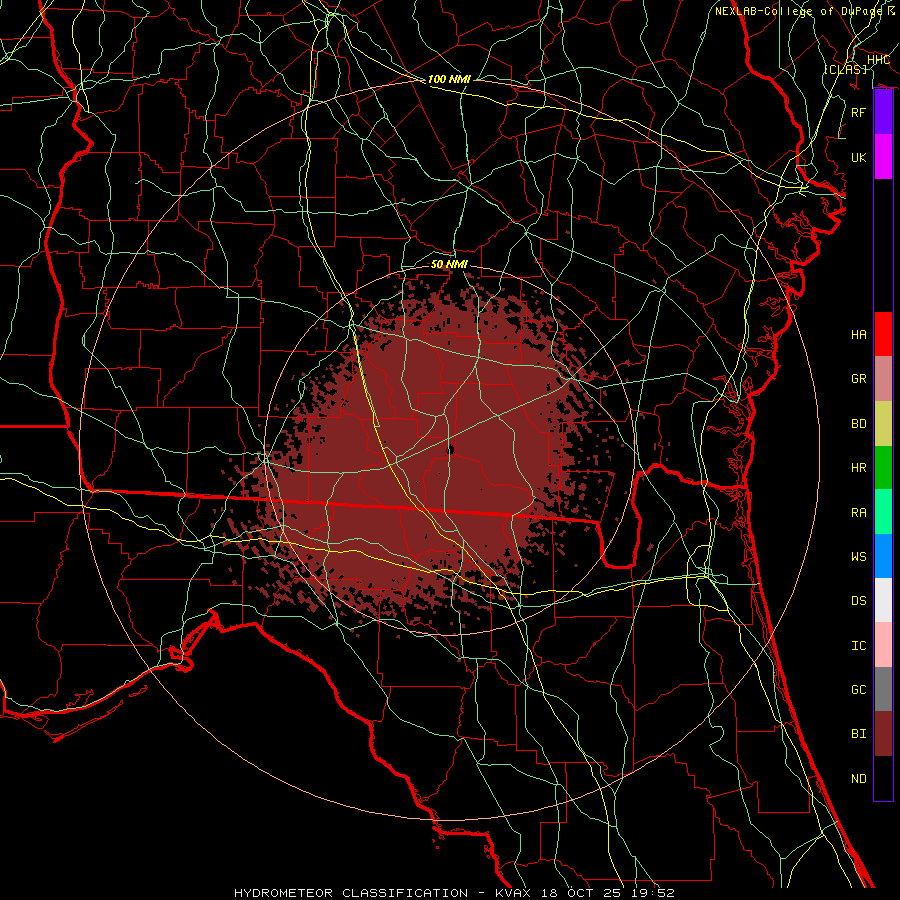Click the HHC product label
This screenshot has height=900, width=900.
pyautogui.click(x=878, y=60)
